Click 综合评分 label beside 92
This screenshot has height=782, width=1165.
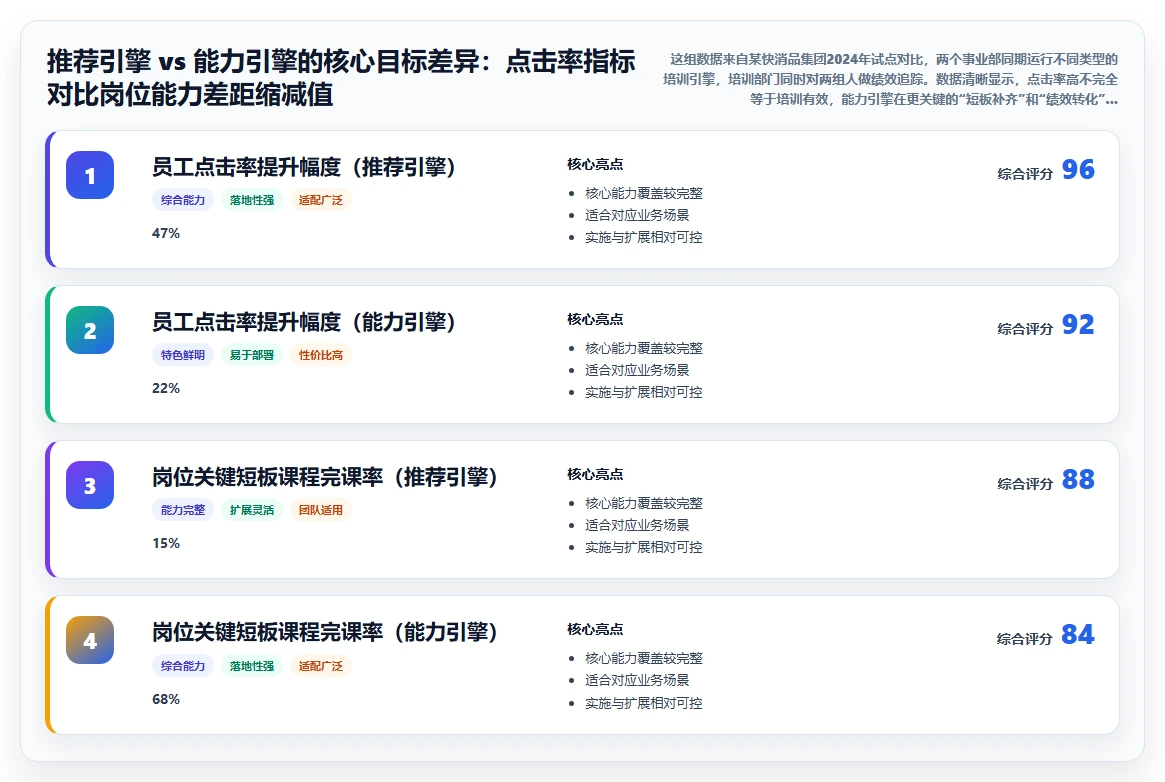pos(1025,329)
